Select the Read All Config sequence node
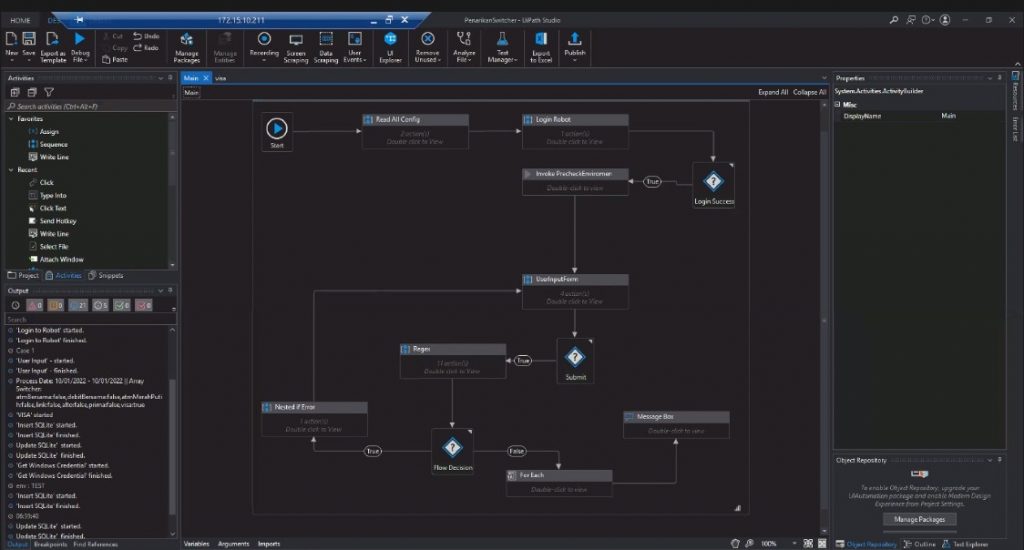 point(415,131)
